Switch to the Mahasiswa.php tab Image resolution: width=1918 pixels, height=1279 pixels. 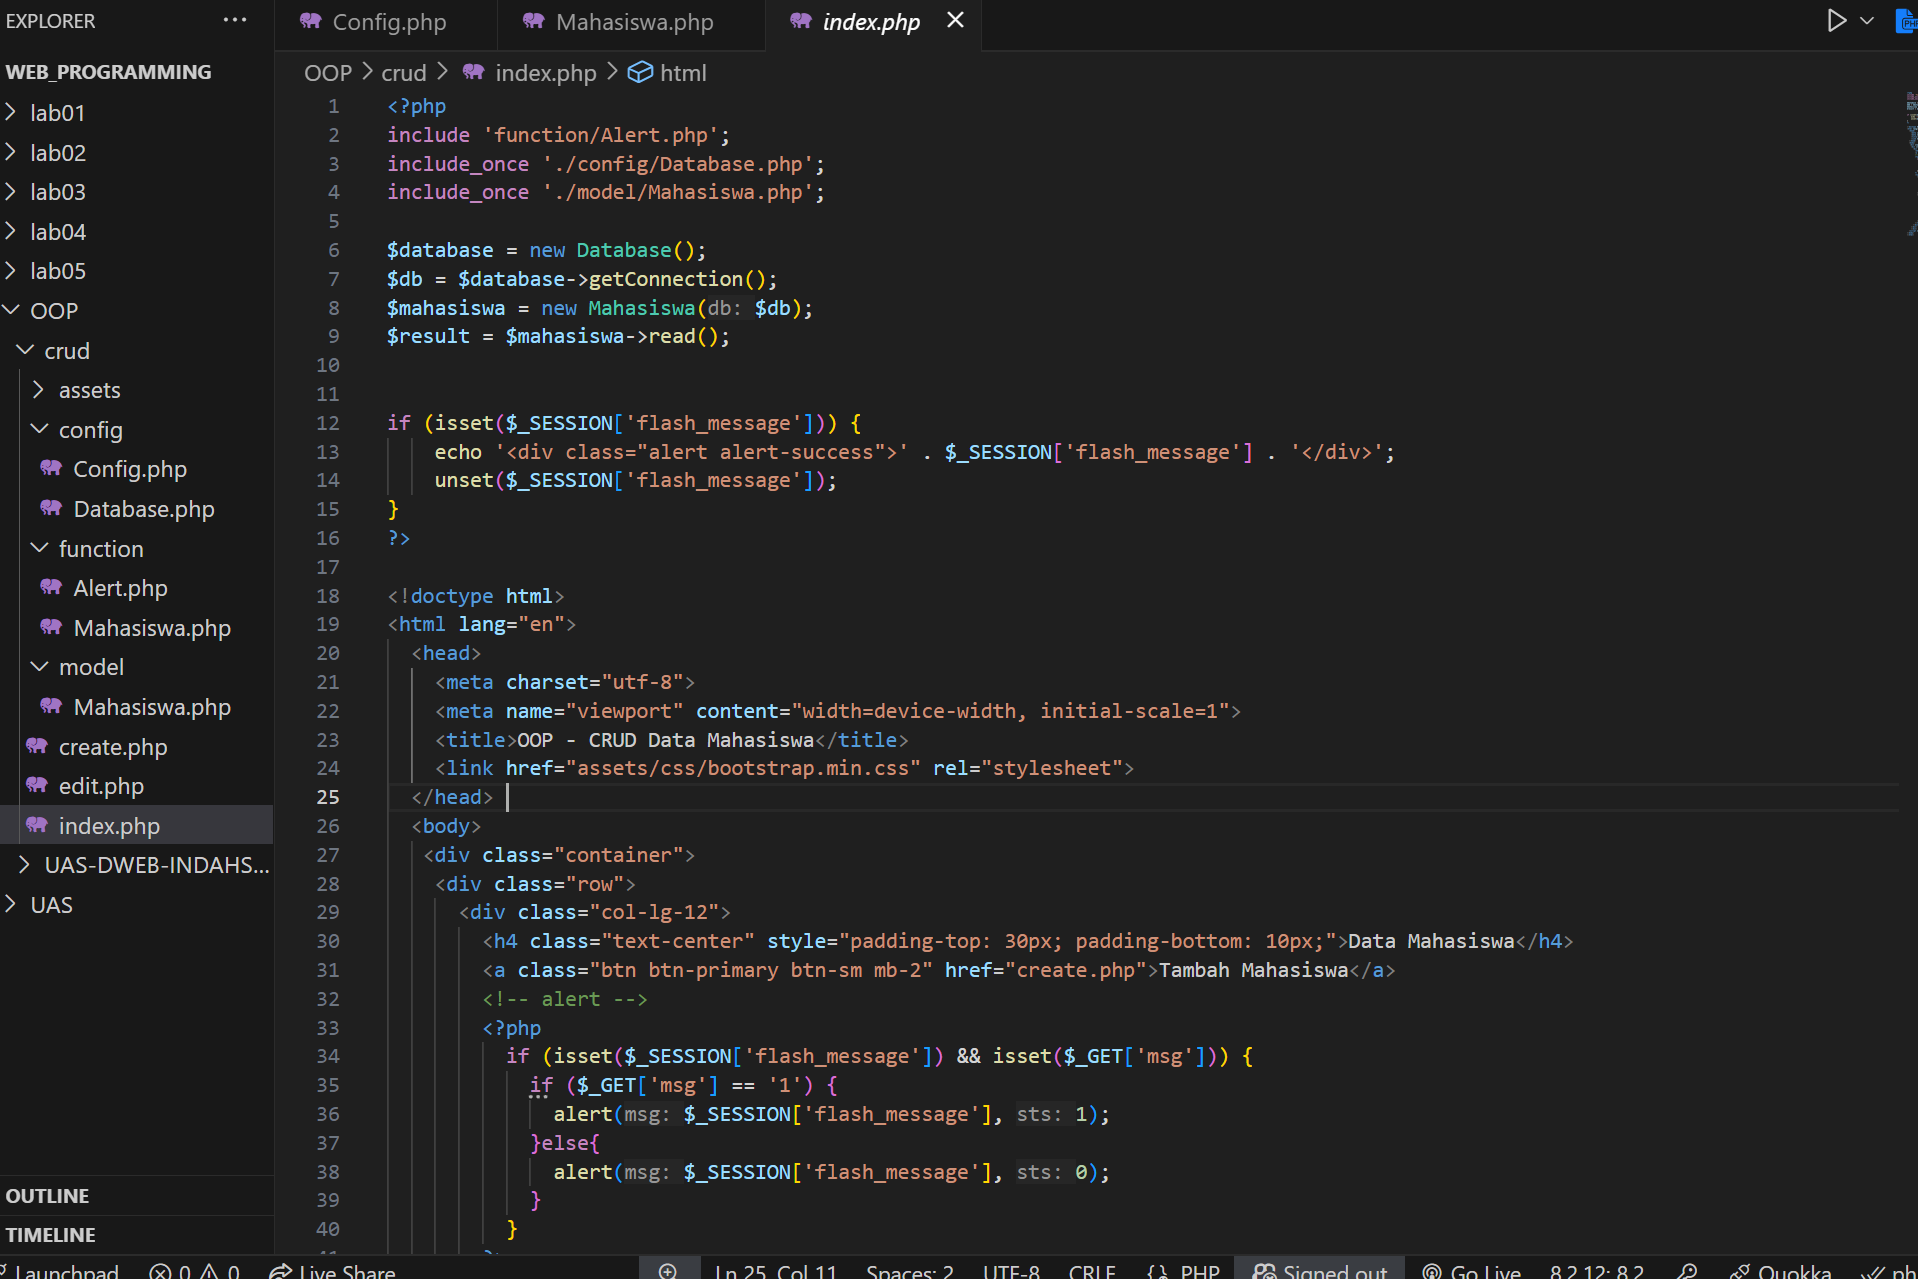tap(634, 22)
